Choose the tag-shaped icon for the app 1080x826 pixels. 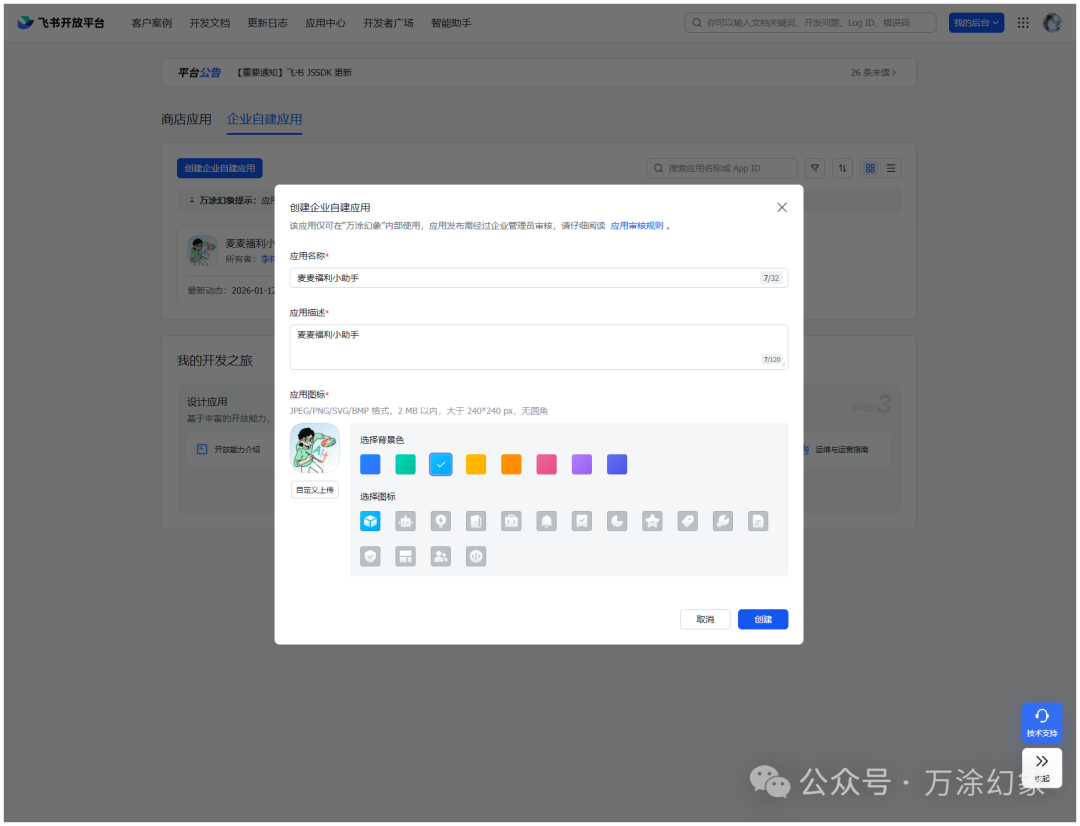pos(687,521)
